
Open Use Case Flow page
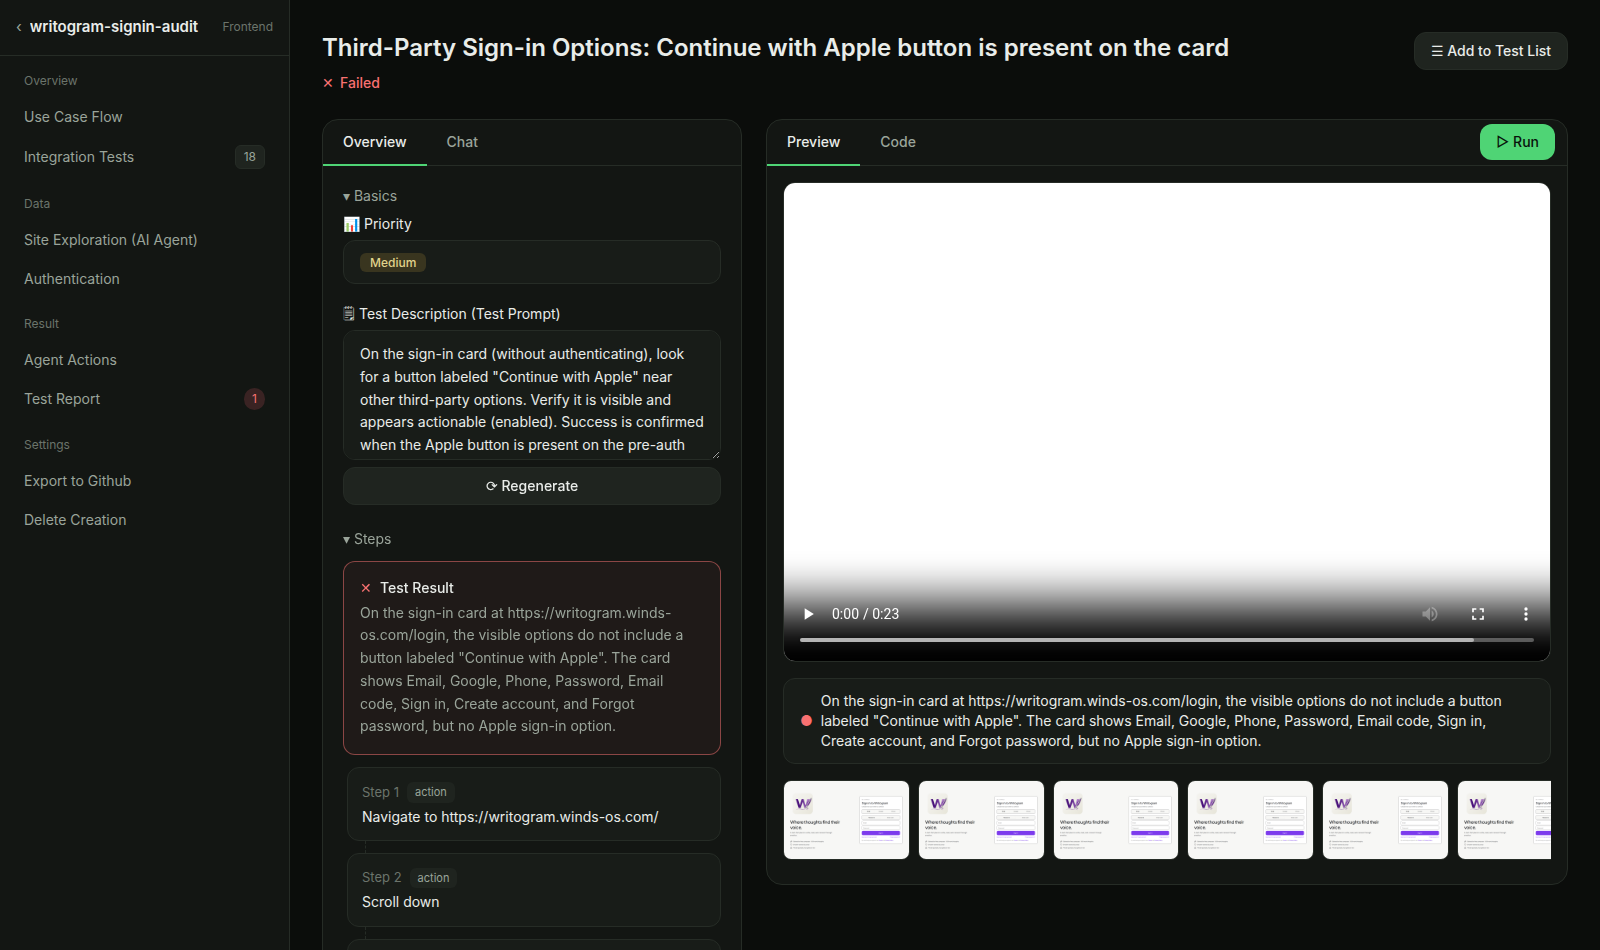[73, 117]
